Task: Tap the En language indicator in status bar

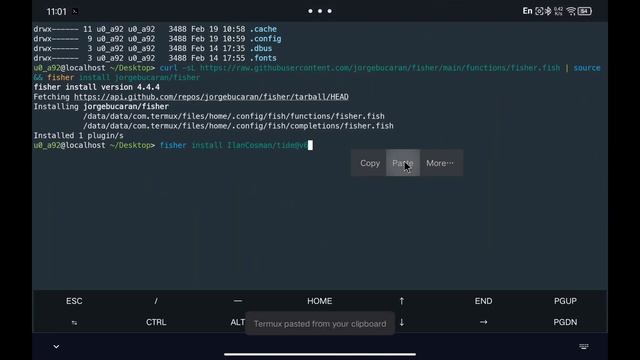Action: tap(527, 11)
